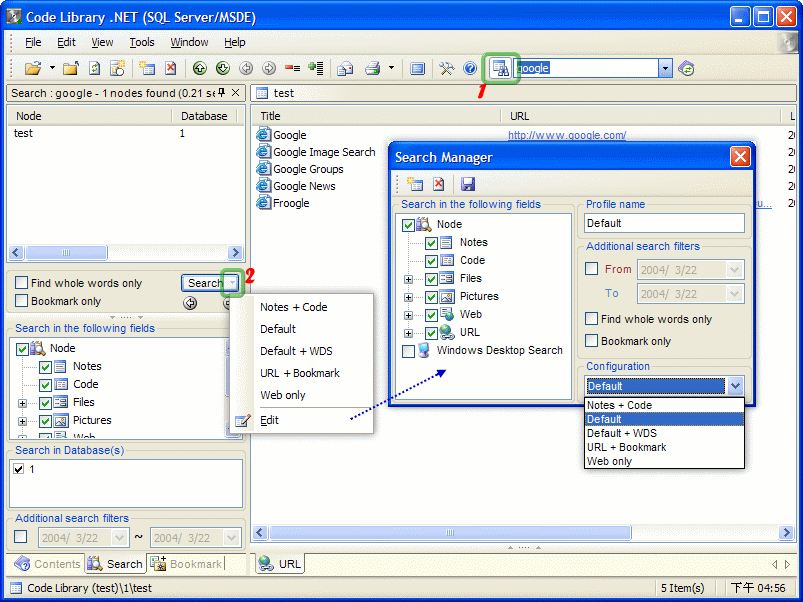Open the File menu

point(33,42)
